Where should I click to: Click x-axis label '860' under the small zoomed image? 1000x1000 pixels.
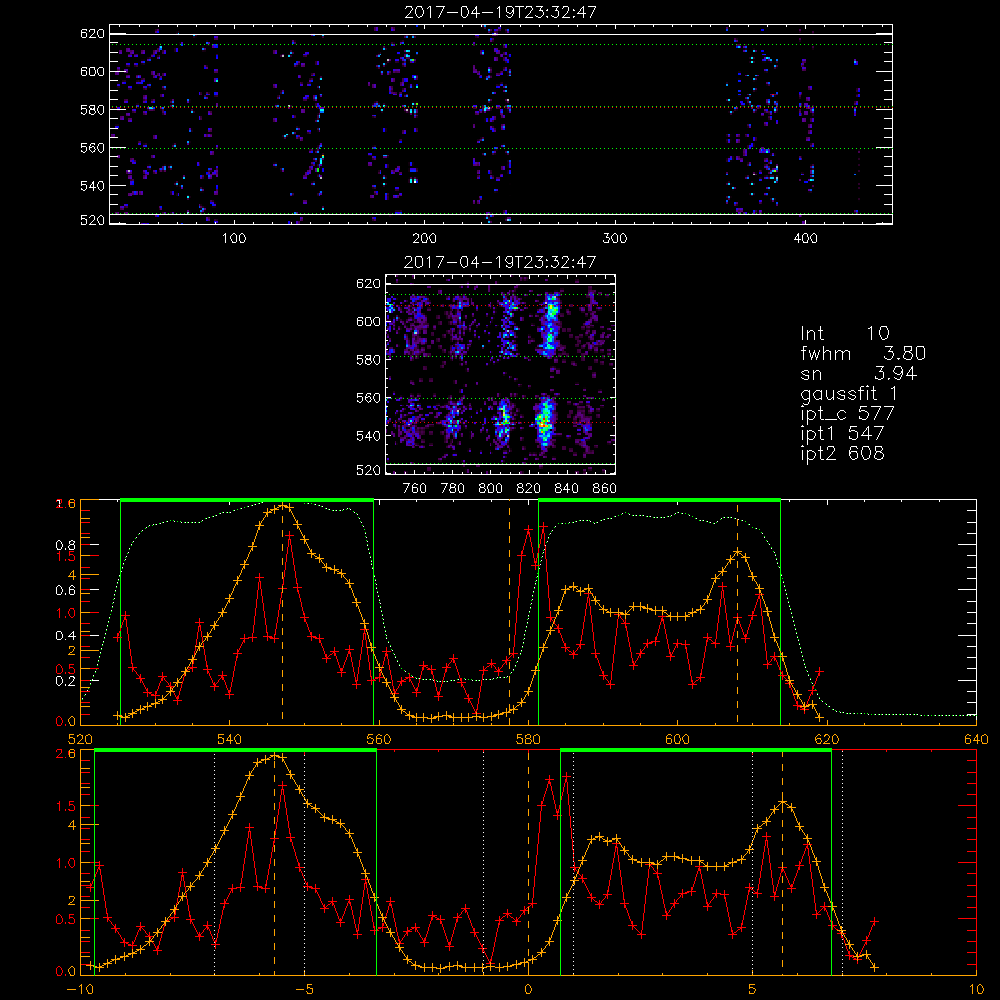tap(605, 489)
